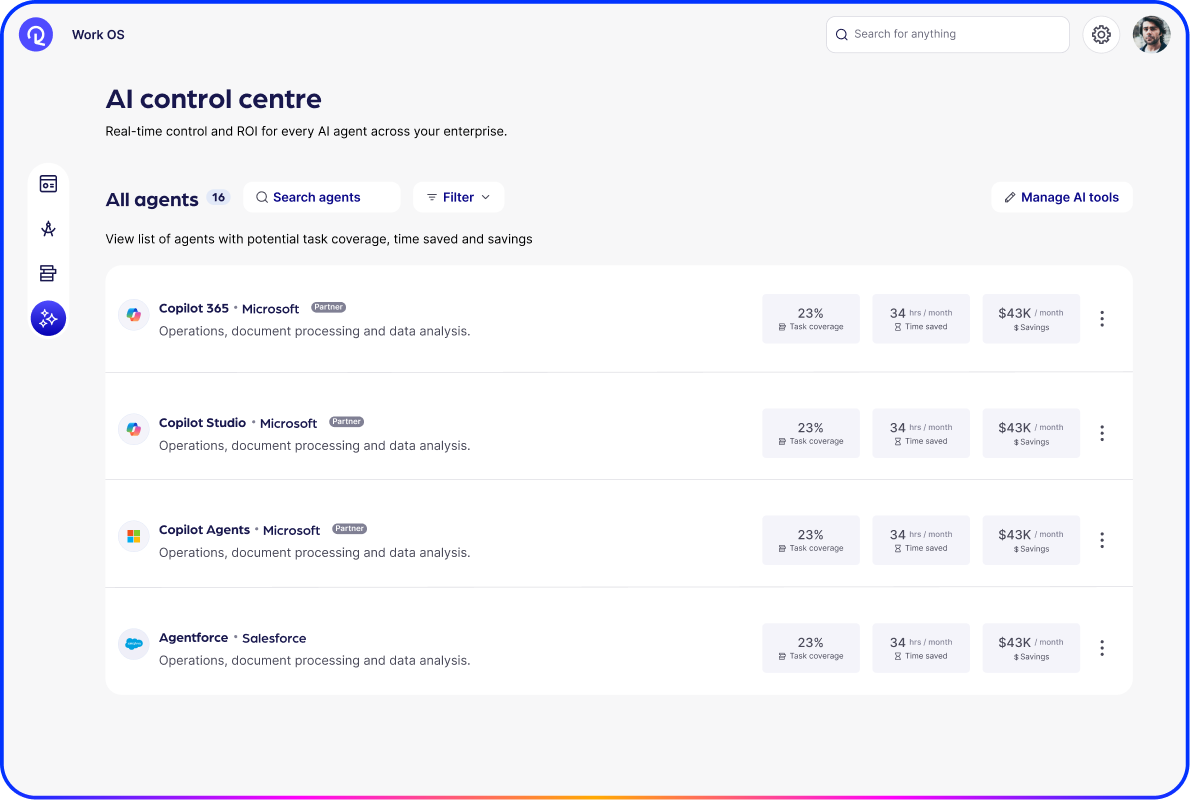Screen dimensions: 1190x800
Task: Click the Partner badge next to Copilot 365
Action: (328, 307)
